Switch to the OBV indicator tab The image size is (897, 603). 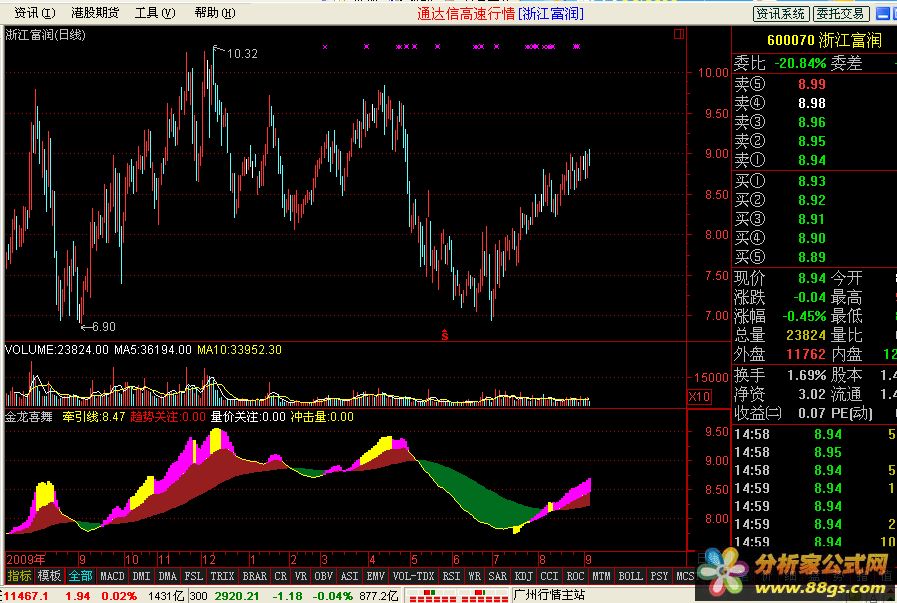point(324,576)
